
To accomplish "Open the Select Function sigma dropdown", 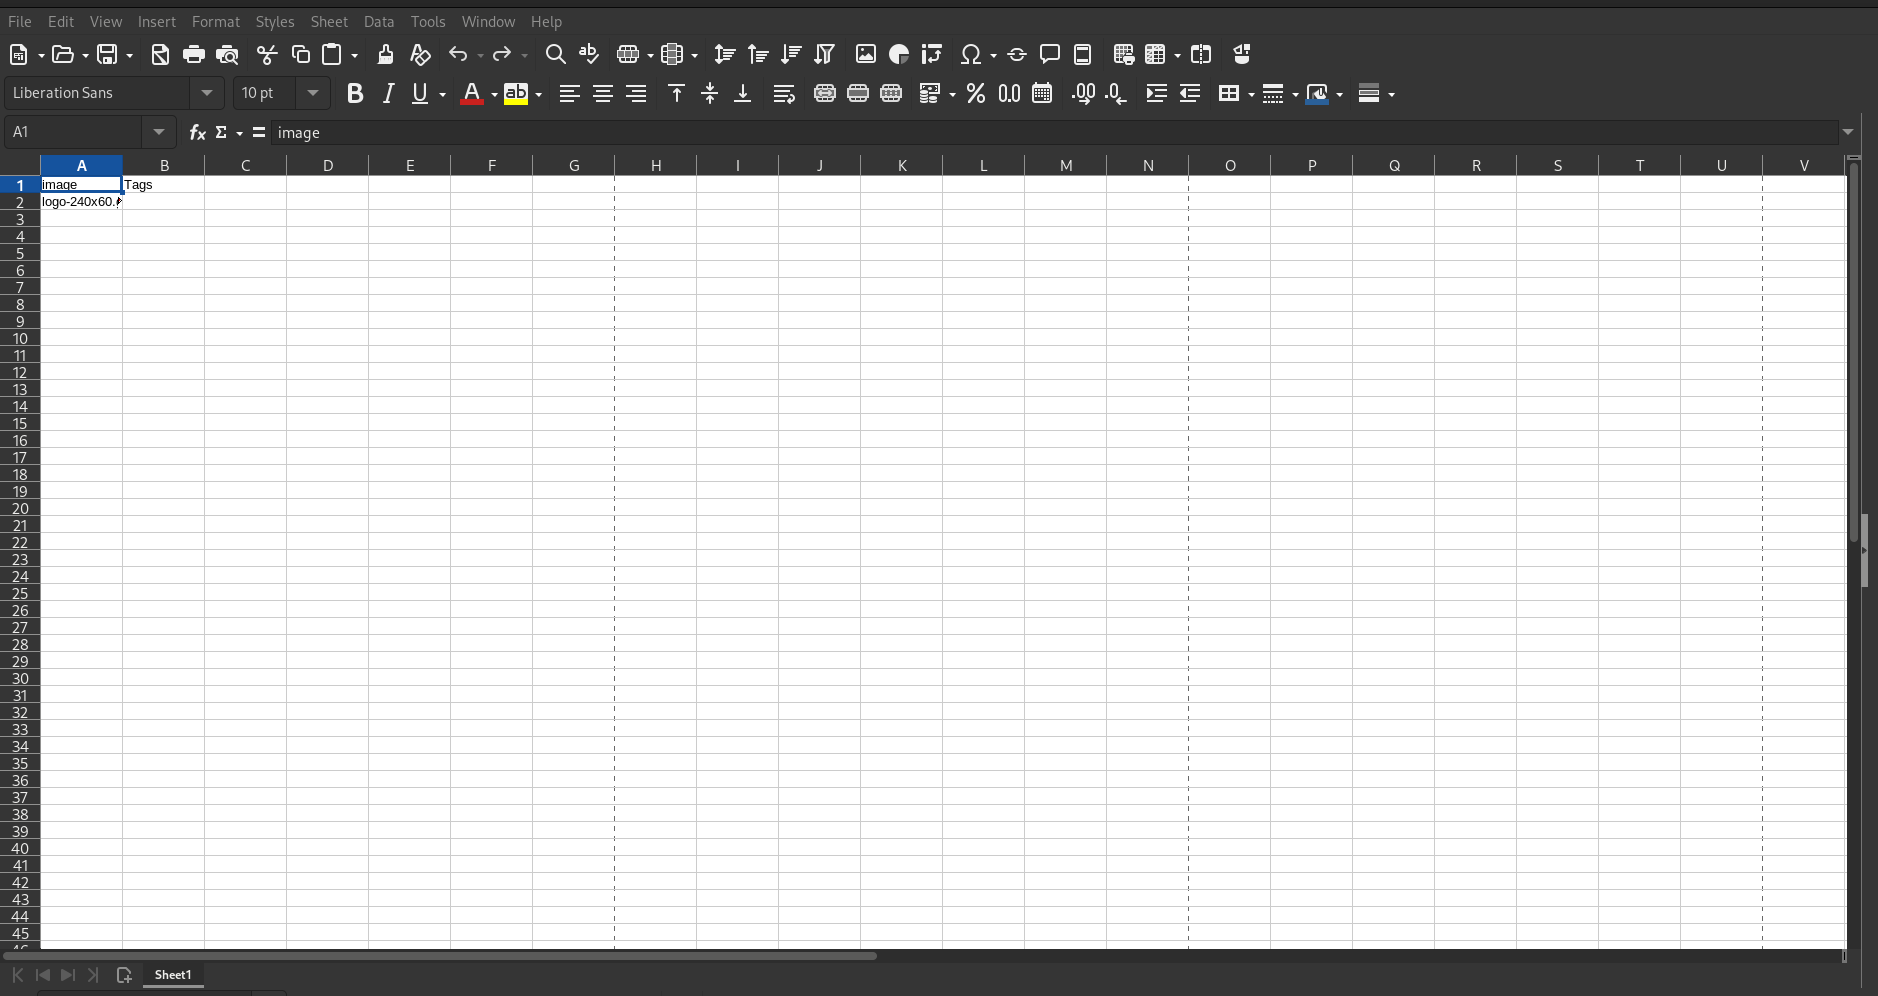I will point(239,133).
